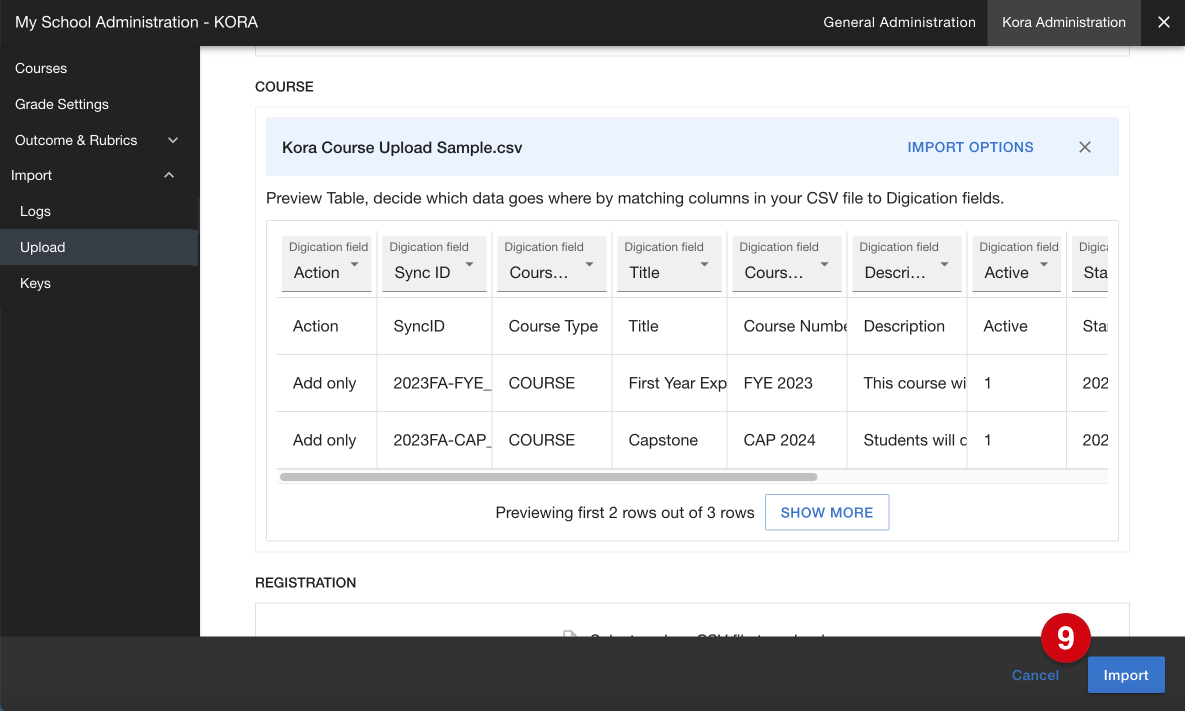Cancel the import
Viewport: 1200px width, 711px height.
pyautogui.click(x=1035, y=675)
